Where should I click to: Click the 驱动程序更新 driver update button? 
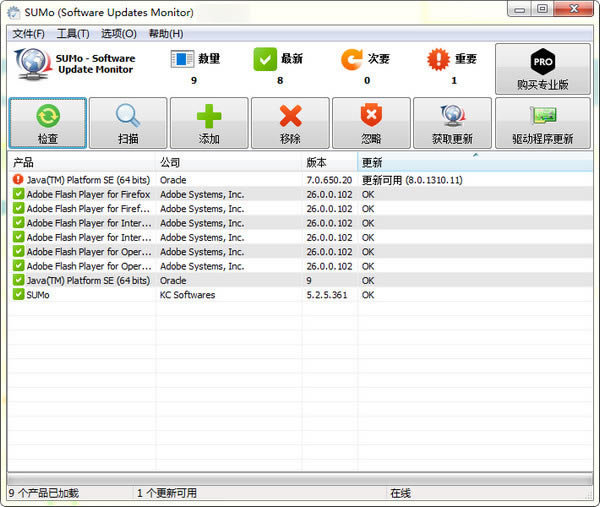tap(543, 123)
